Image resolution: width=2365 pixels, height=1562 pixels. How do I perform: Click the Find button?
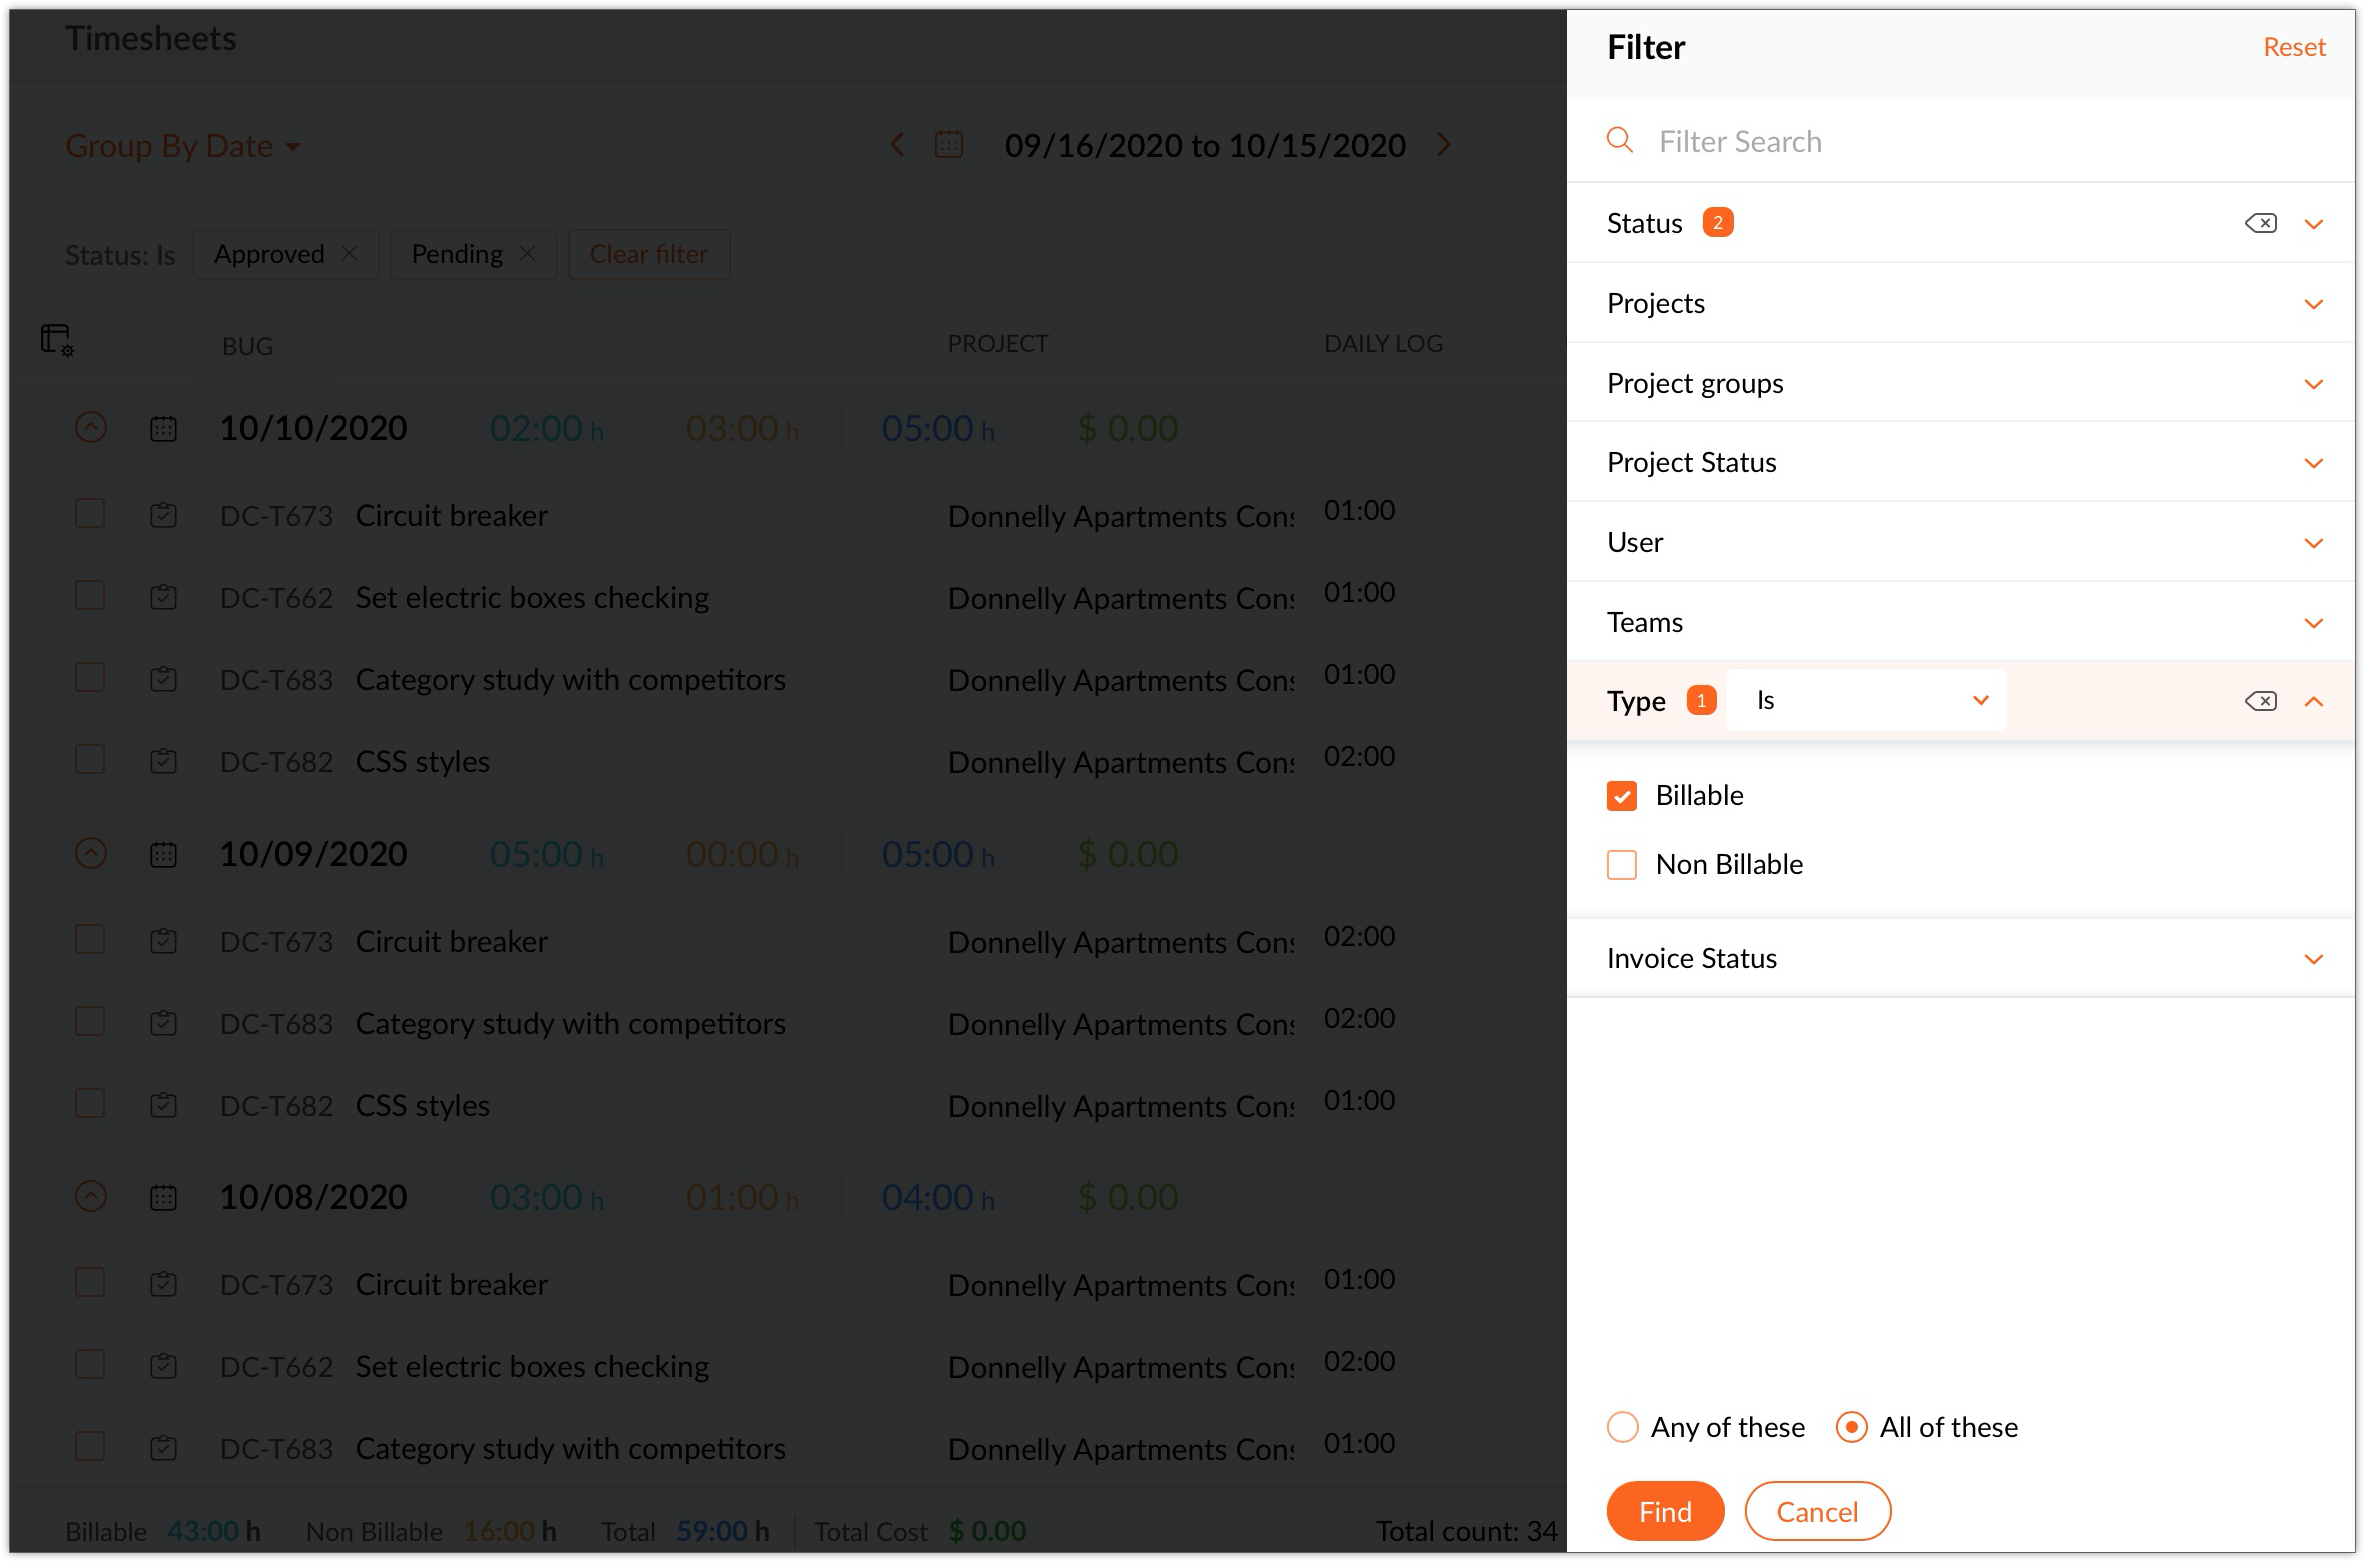[1664, 1511]
